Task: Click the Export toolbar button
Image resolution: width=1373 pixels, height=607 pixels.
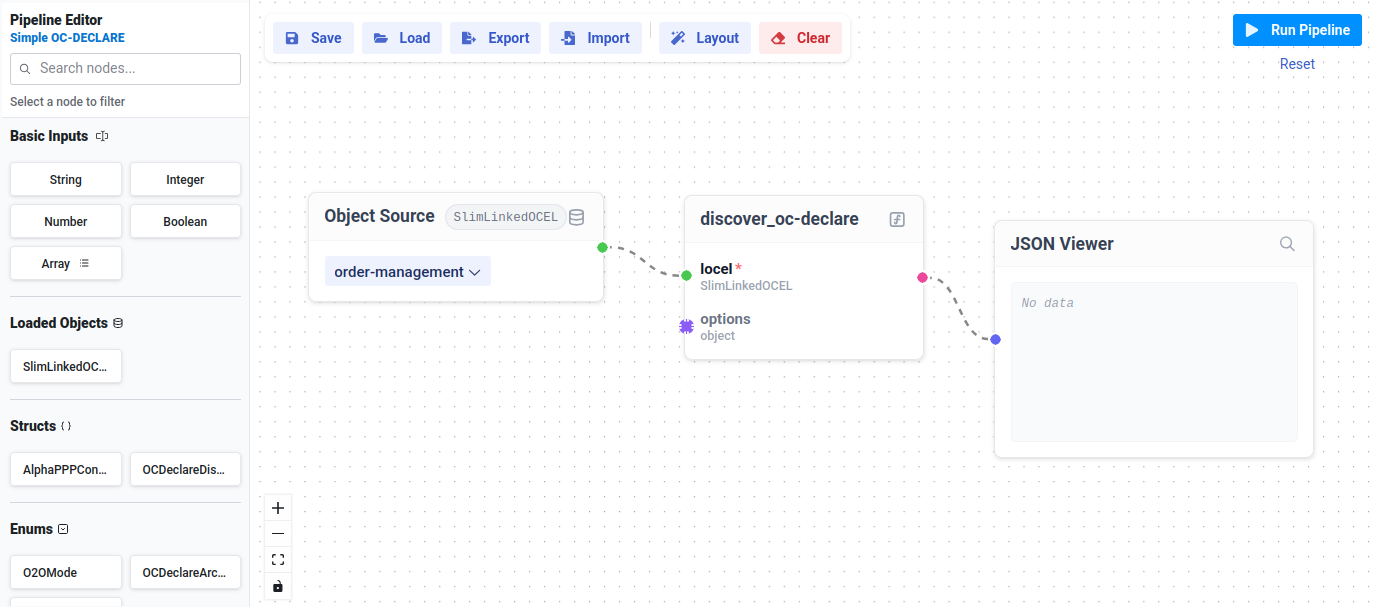Action: 496,38
